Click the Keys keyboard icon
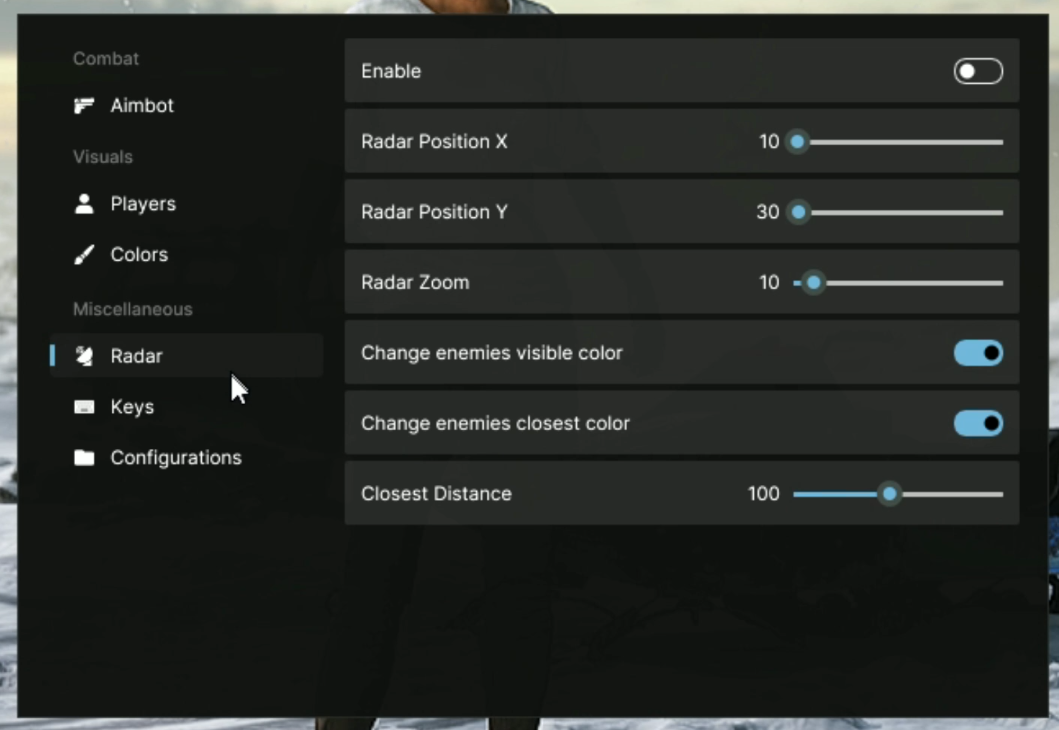The image size is (1059, 730). 84,407
